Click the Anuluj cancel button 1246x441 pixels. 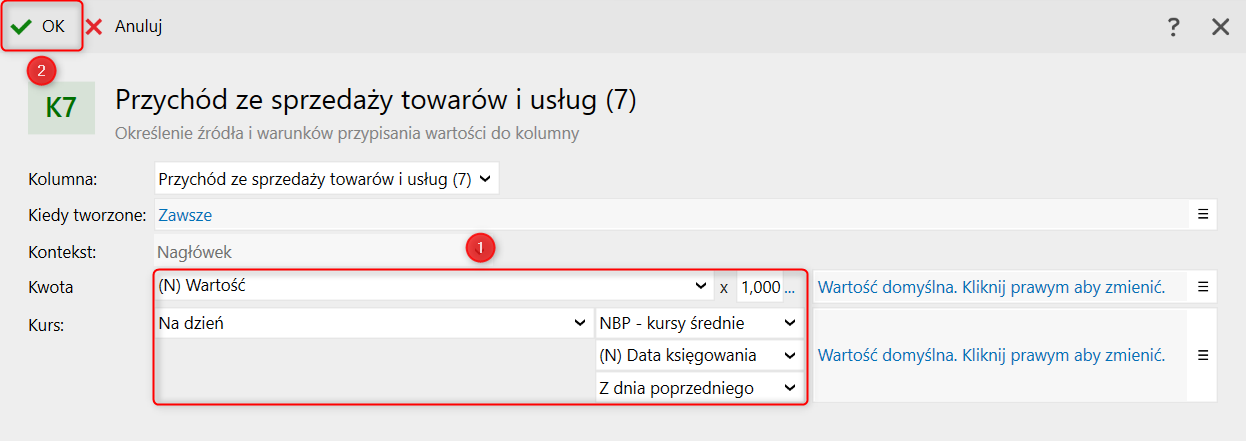[x=124, y=27]
